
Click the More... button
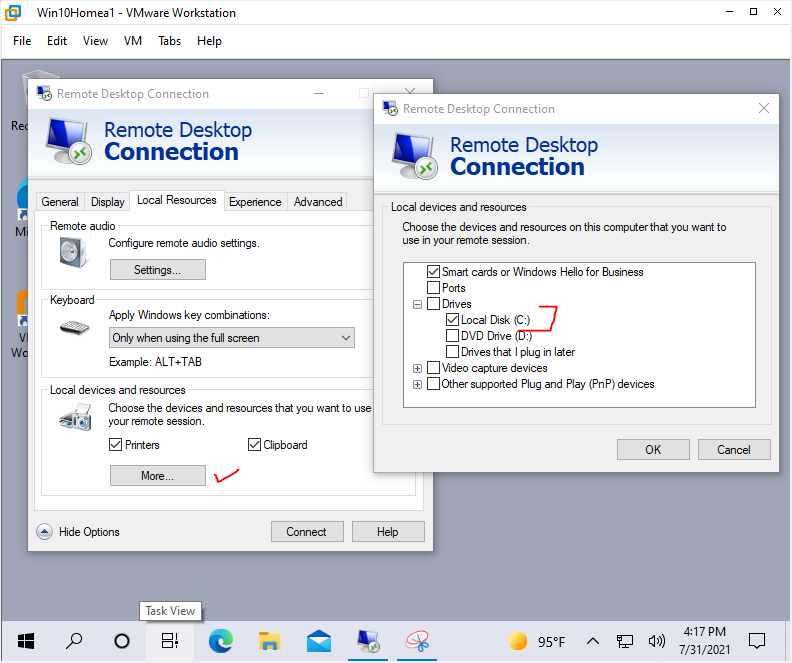click(x=158, y=476)
